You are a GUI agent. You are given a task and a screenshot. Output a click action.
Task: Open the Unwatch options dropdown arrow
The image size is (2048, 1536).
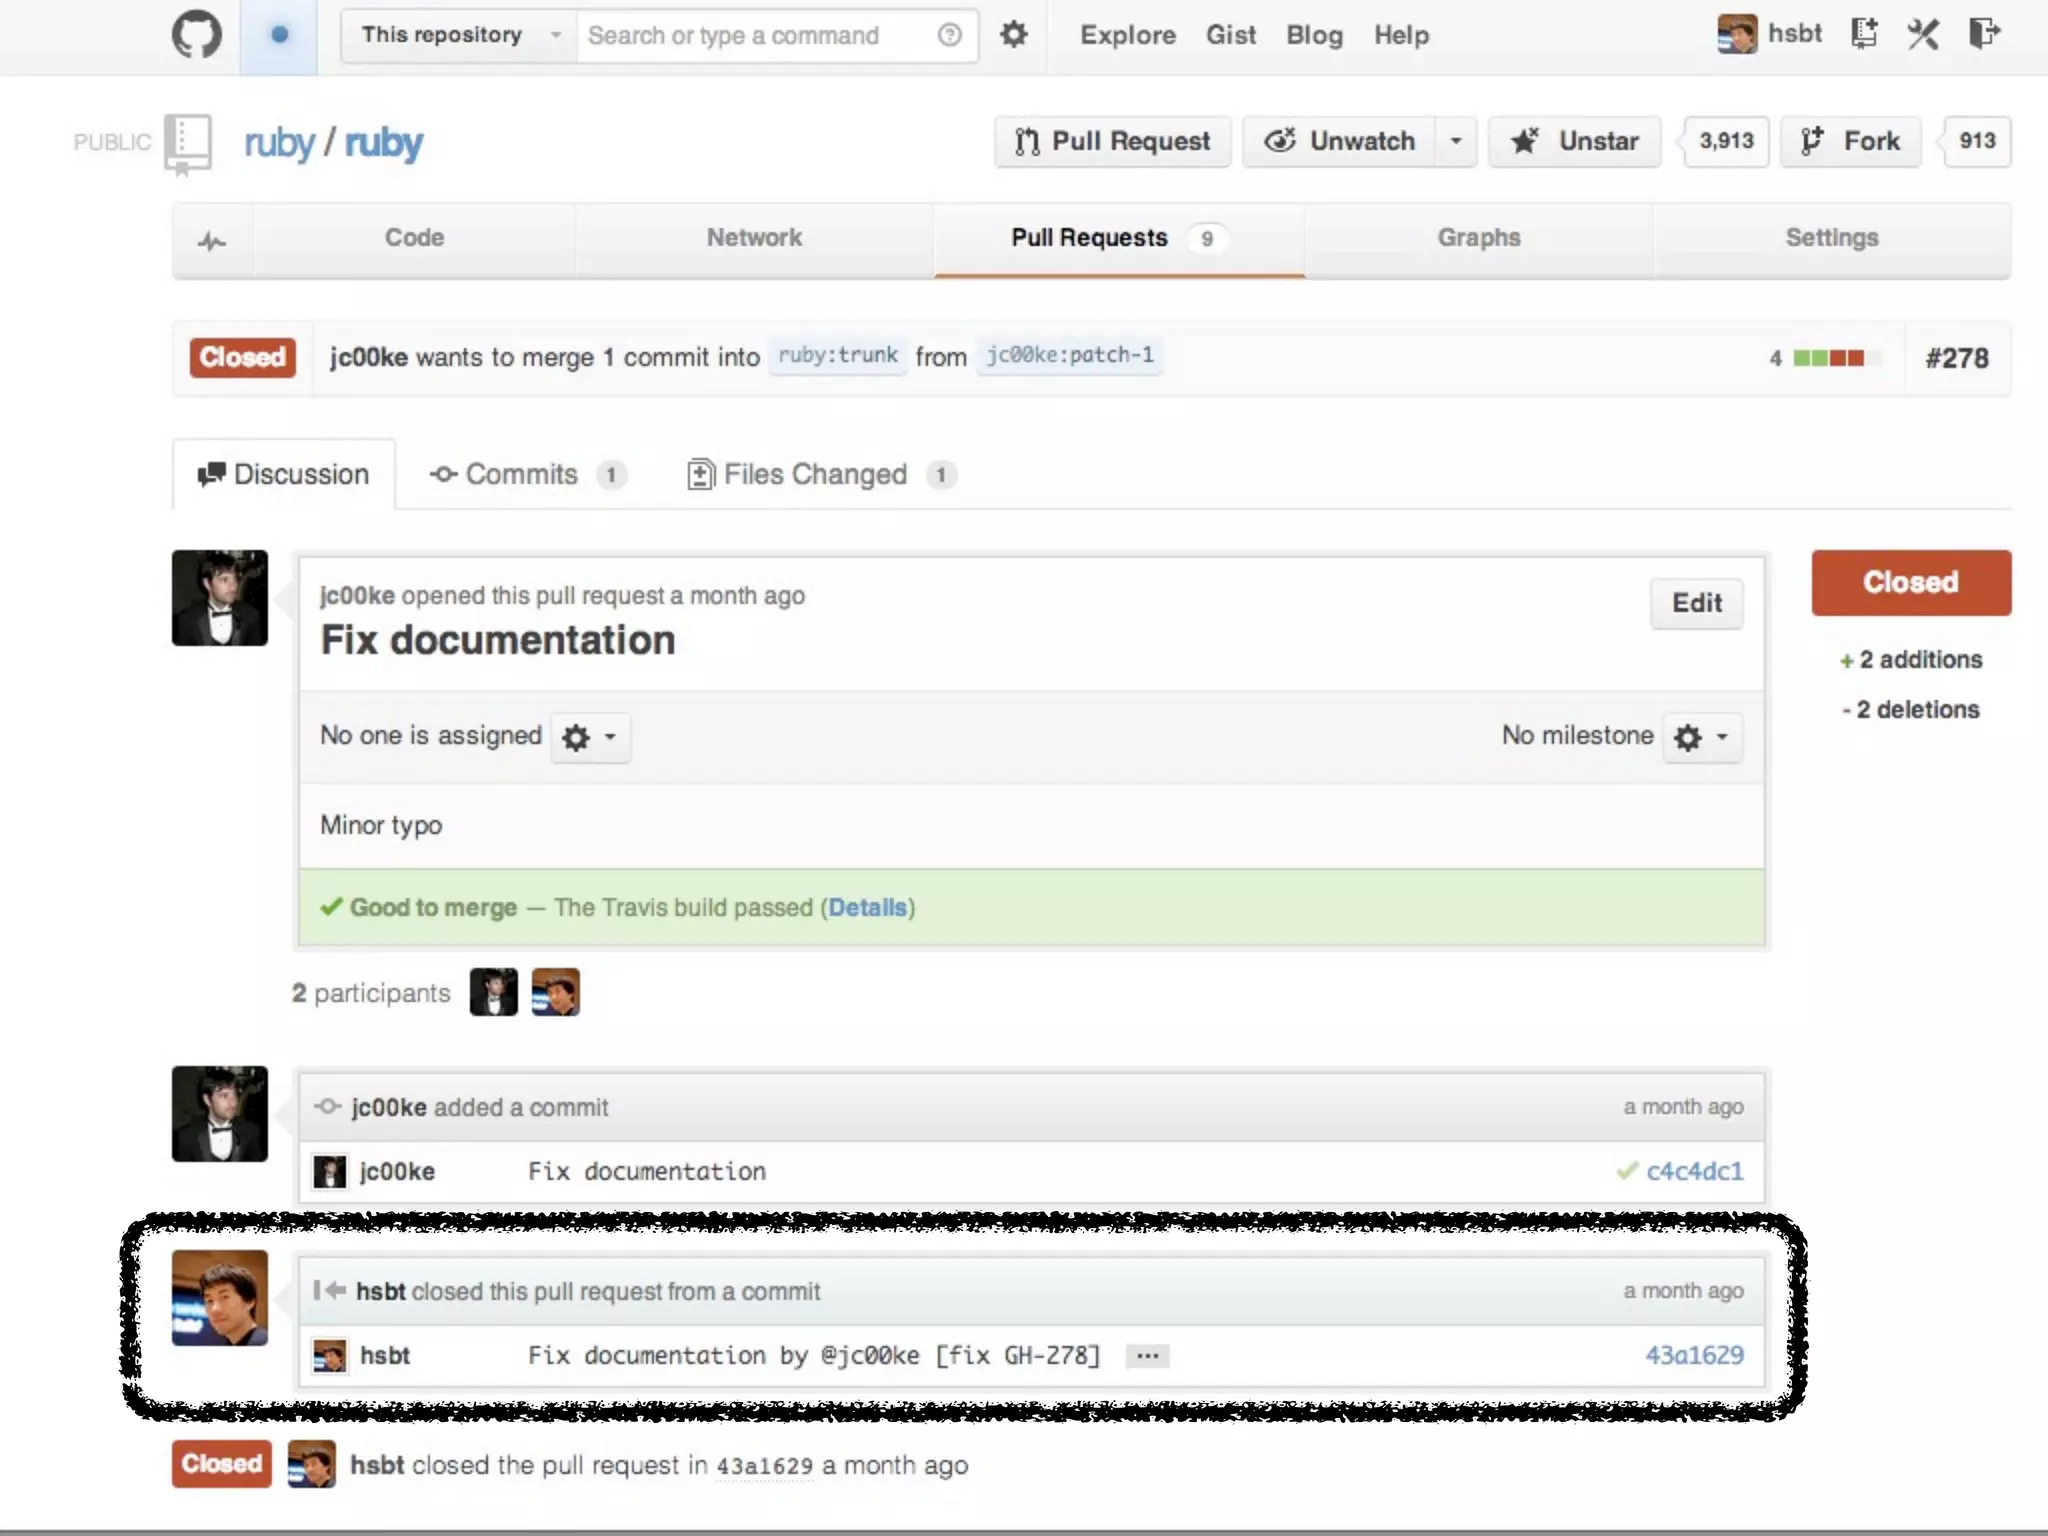pyautogui.click(x=1456, y=141)
